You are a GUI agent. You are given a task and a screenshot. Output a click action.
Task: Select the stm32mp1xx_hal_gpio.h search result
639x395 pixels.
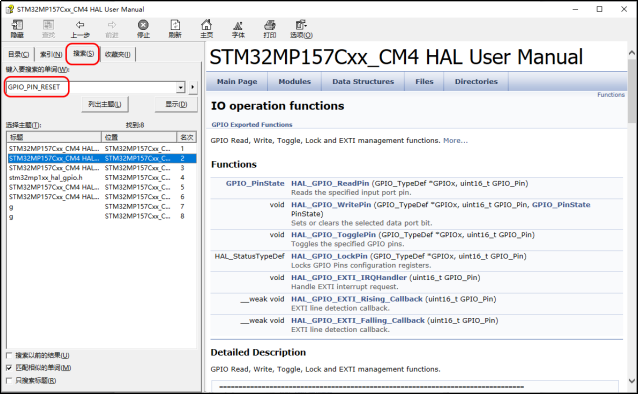102,178
